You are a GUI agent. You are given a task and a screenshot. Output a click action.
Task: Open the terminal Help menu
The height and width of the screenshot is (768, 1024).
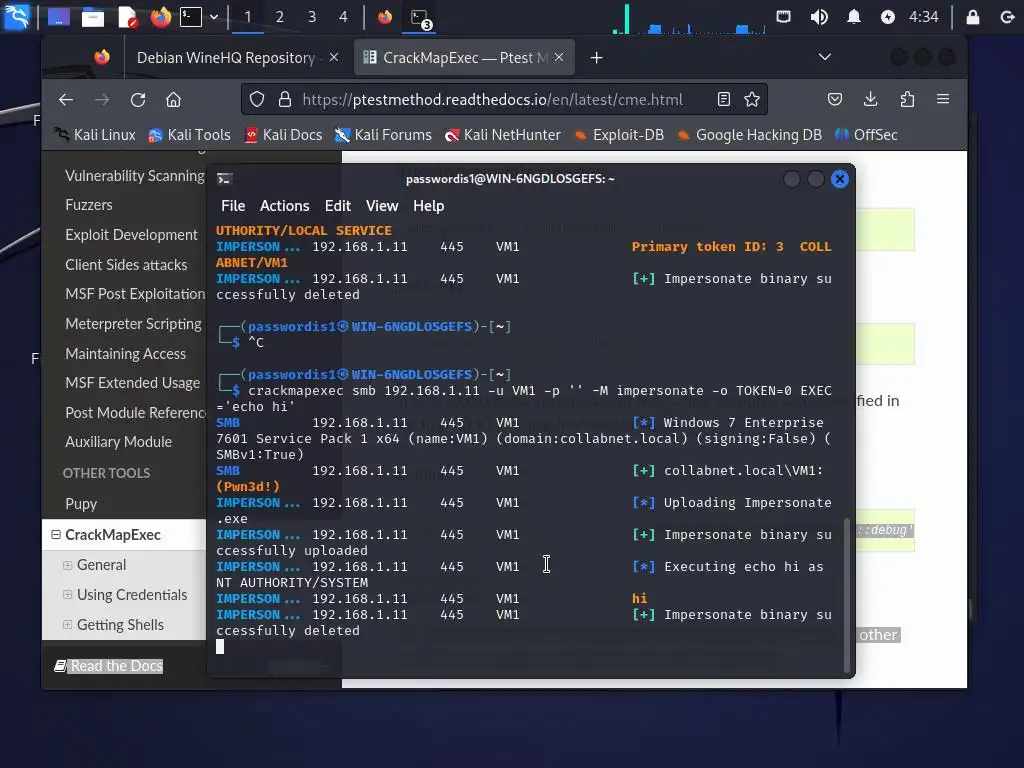428,206
